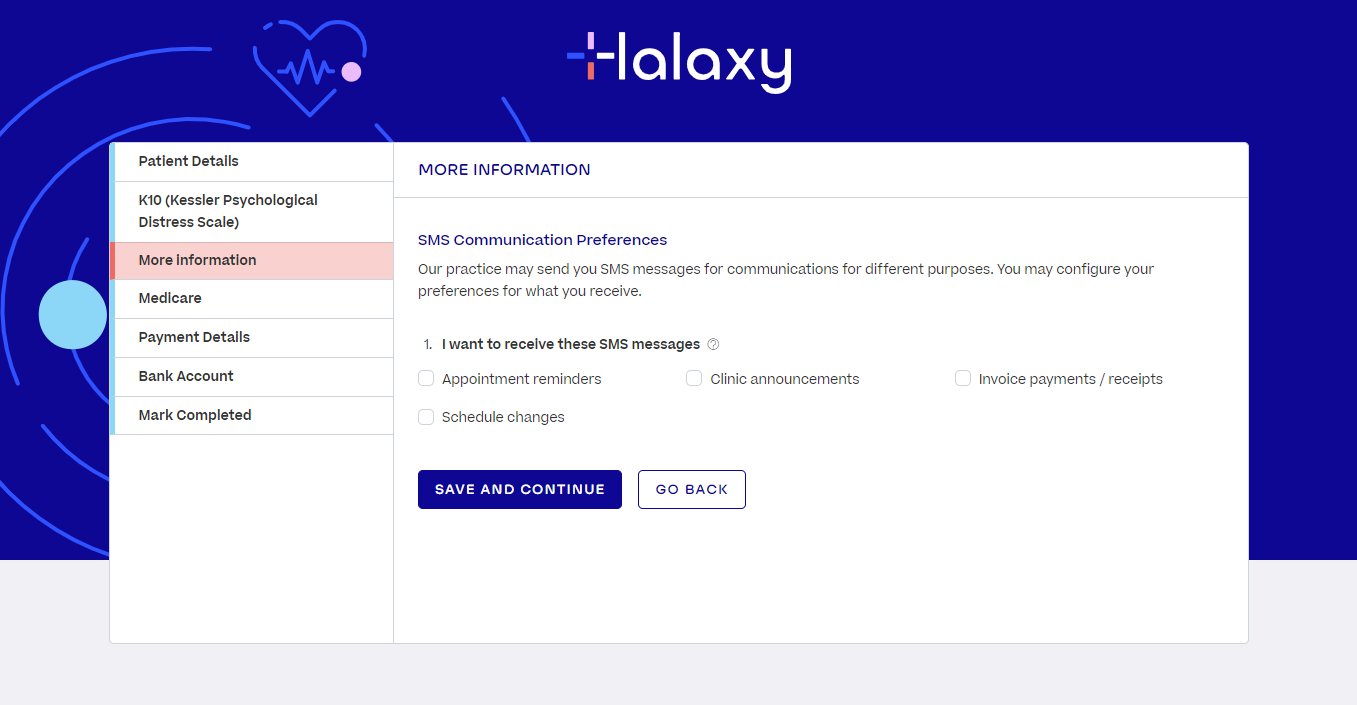Click the heart pulse illustration icon

tap(309, 67)
